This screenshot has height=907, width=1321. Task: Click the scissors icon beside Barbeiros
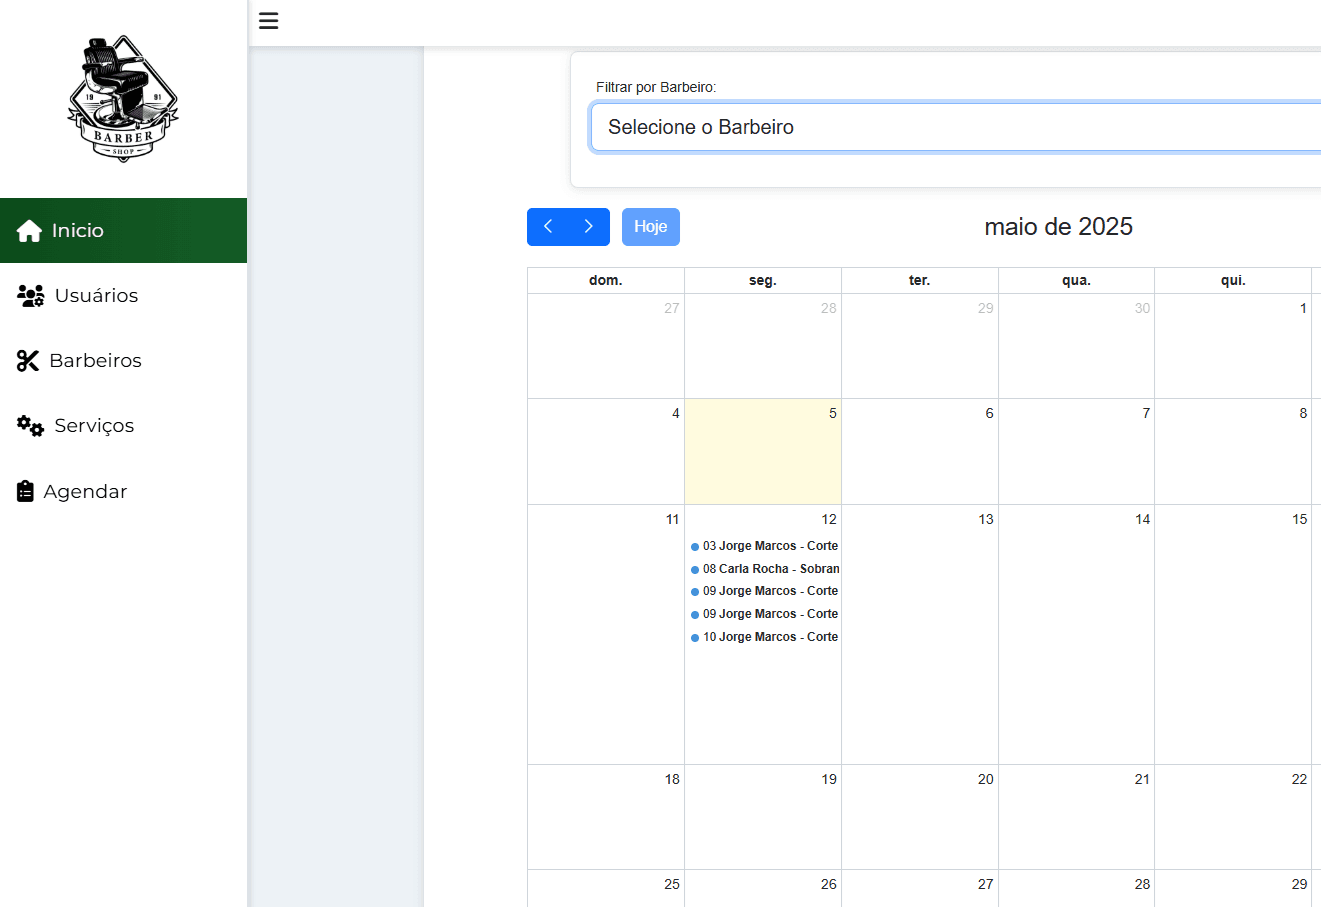(28, 361)
